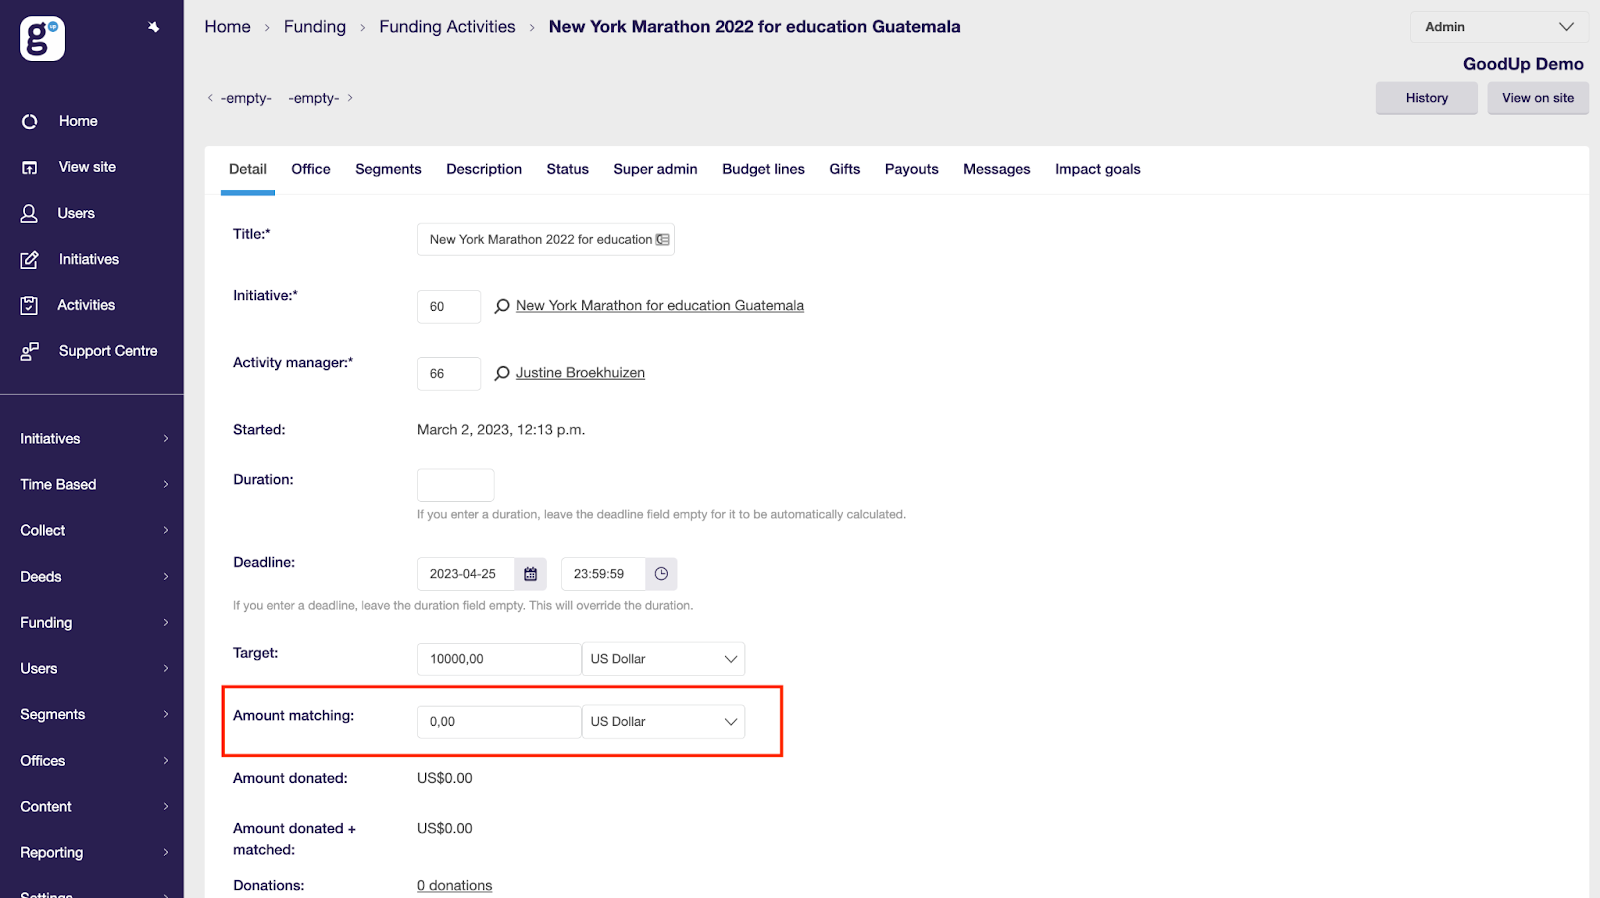Click the Activity manager ID field showing 66
This screenshot has height=898, width=1600.
[449, 374]
